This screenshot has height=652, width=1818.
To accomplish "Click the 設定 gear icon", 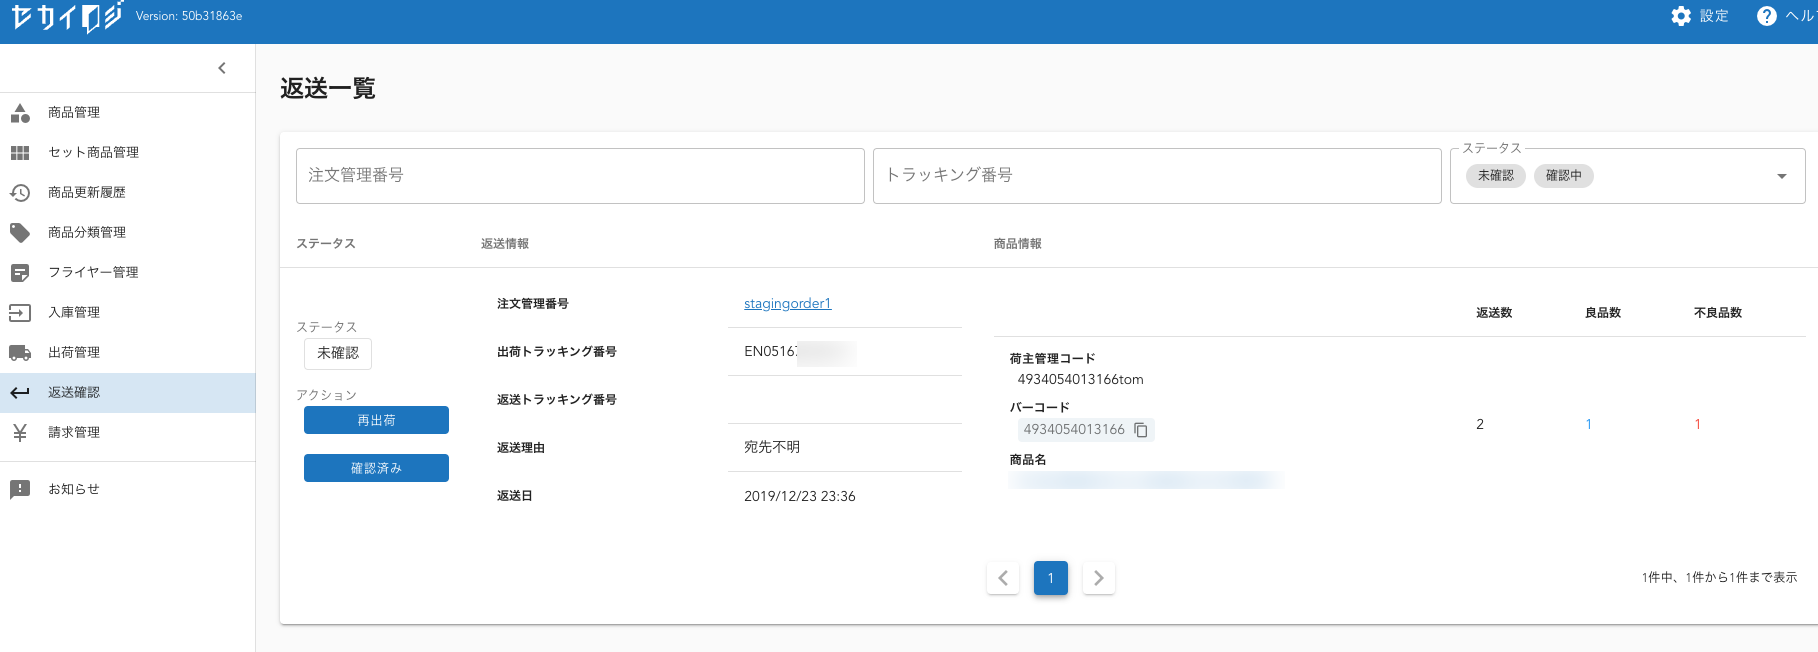I will click(1681, 16).
